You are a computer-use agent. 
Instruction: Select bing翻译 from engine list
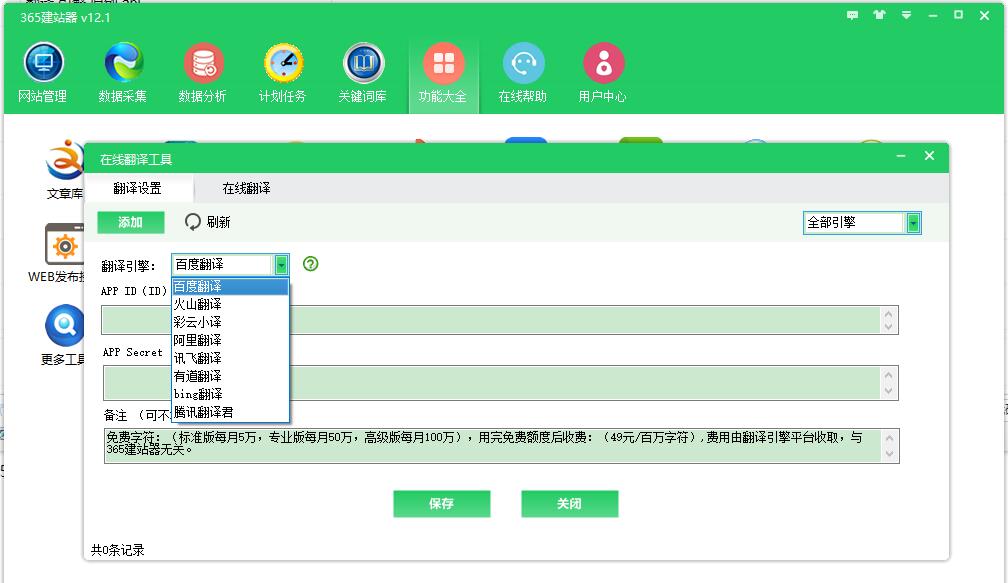click(230, 394)
